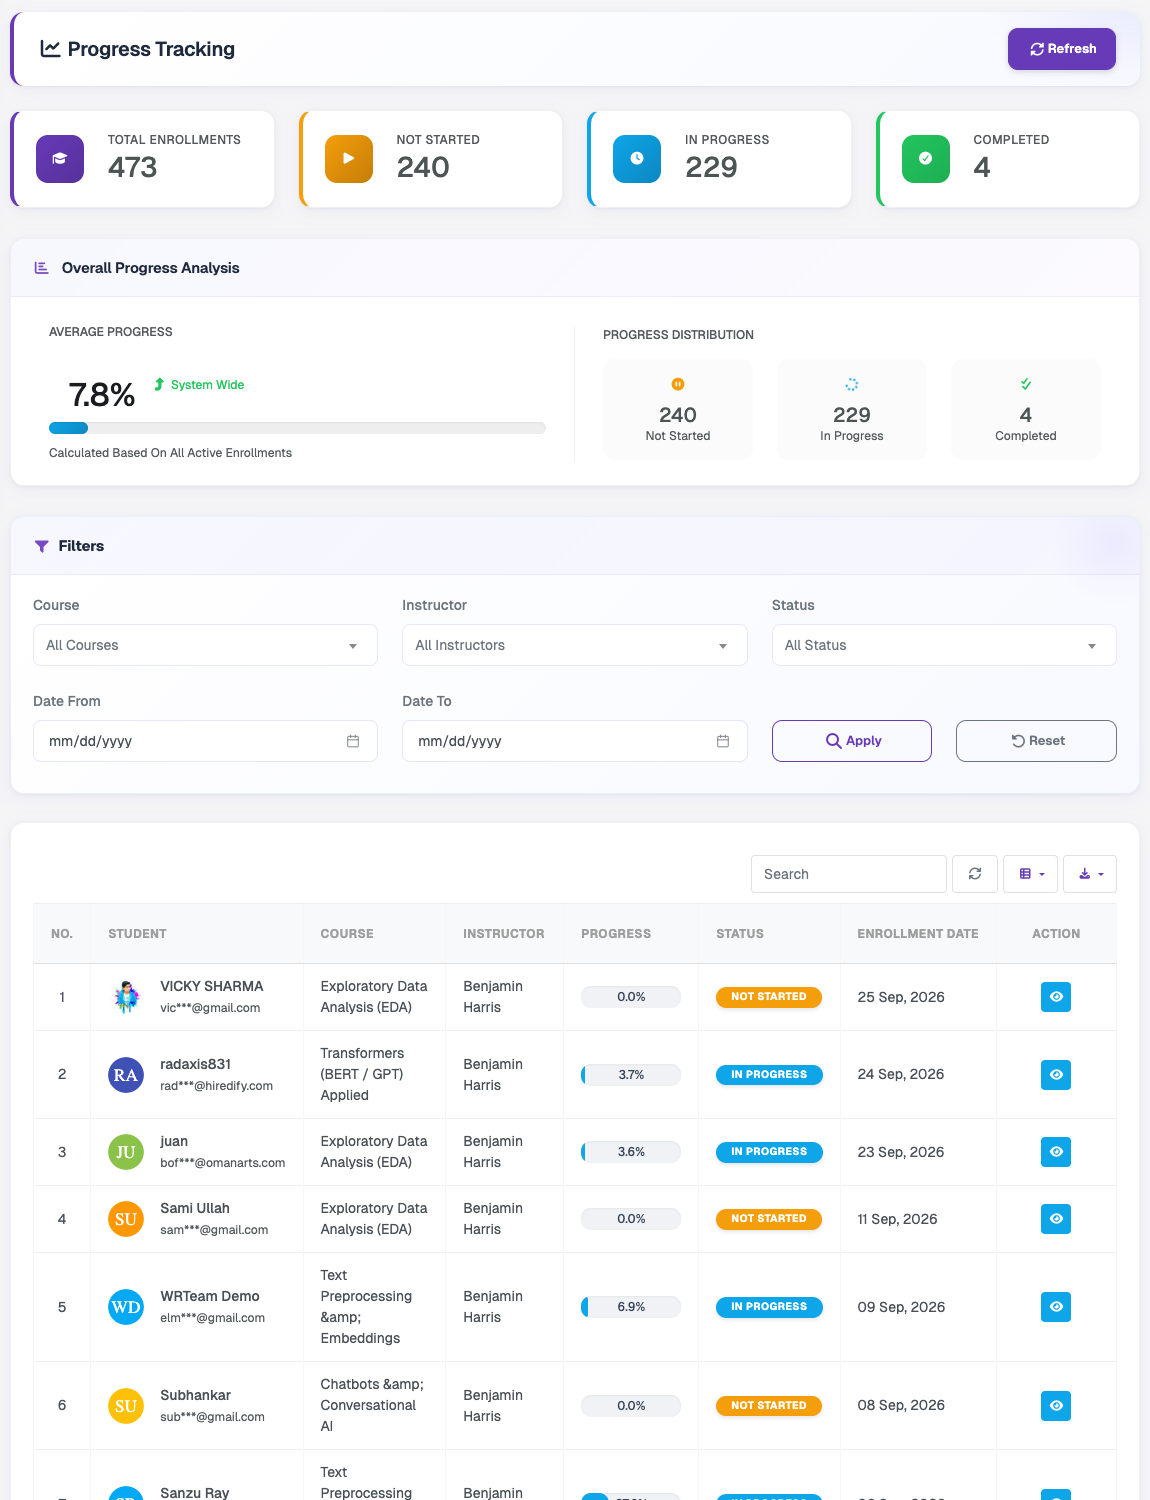
Task: View details for Sami Ullah enrollment
Action: 1056,1219
